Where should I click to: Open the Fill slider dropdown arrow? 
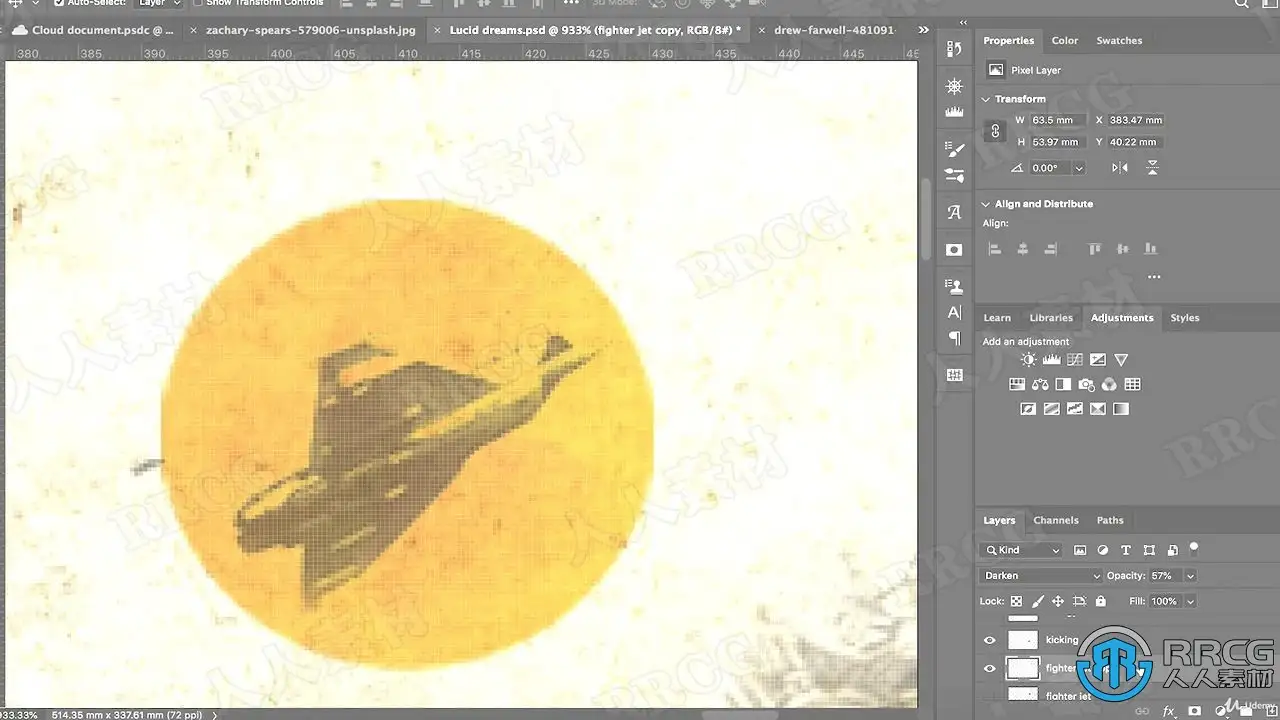[1190, 601]
